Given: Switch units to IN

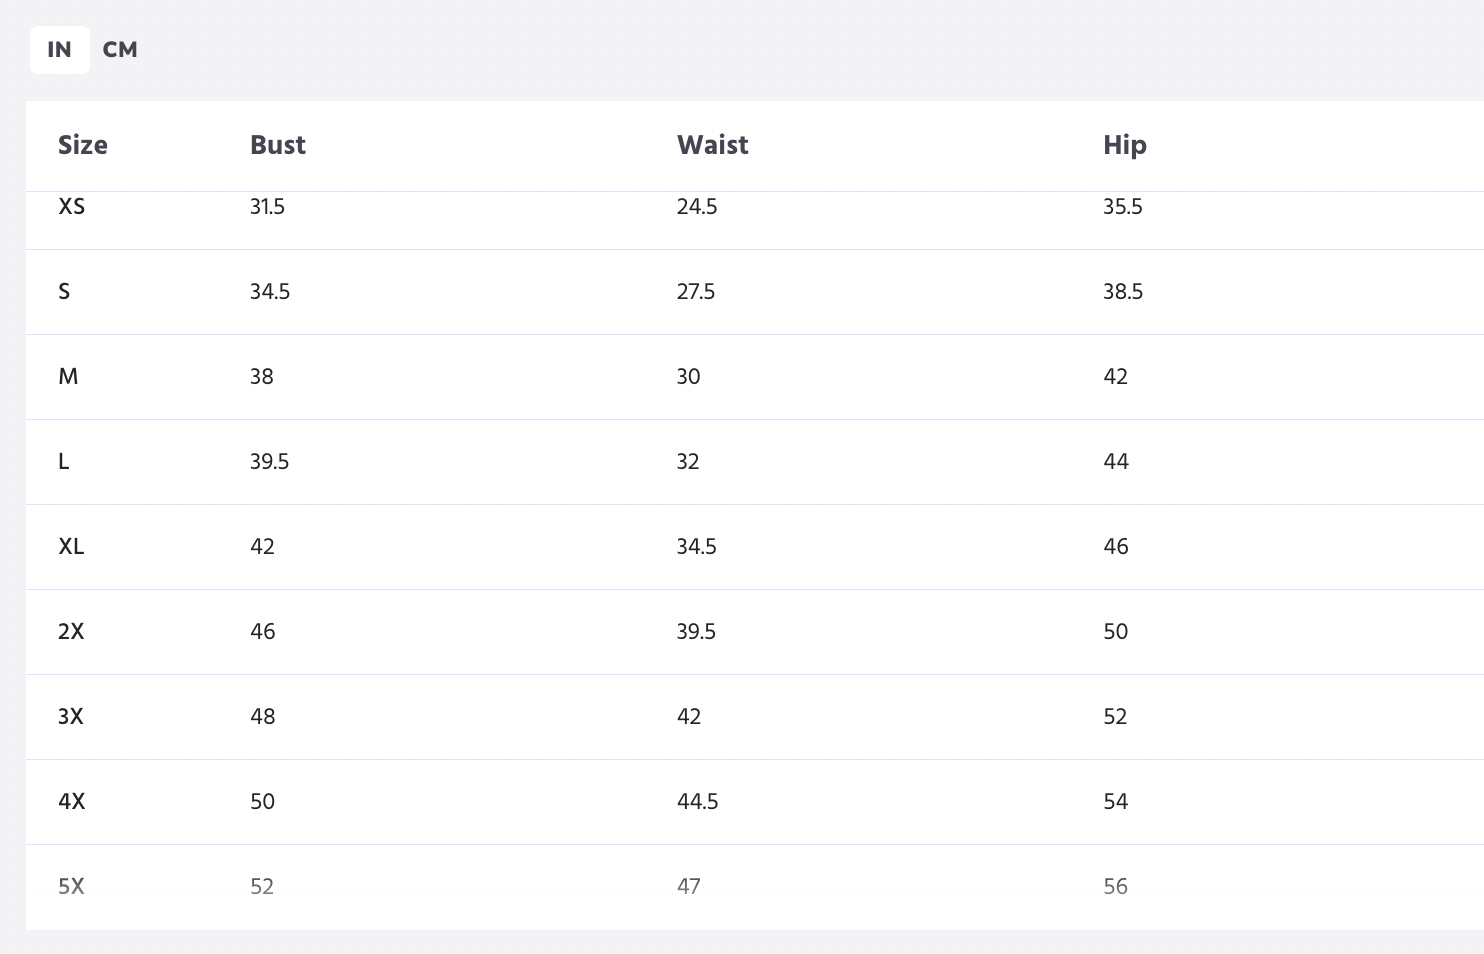Looking at the screenshot, I should click(x=59, y=50).
